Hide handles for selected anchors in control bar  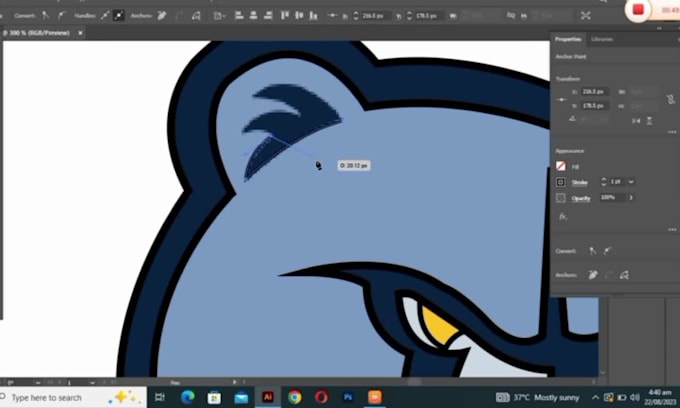(x=118, y=16)
